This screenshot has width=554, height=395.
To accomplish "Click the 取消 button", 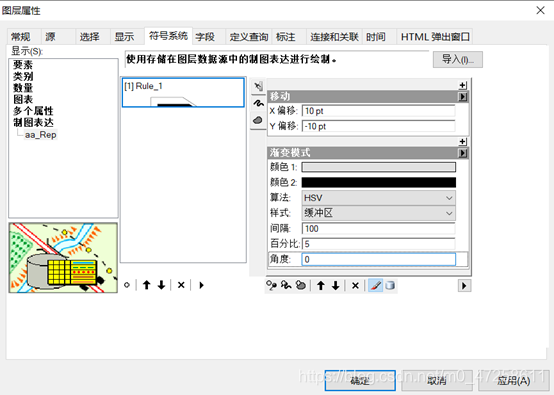I will [x=437, y=381].
